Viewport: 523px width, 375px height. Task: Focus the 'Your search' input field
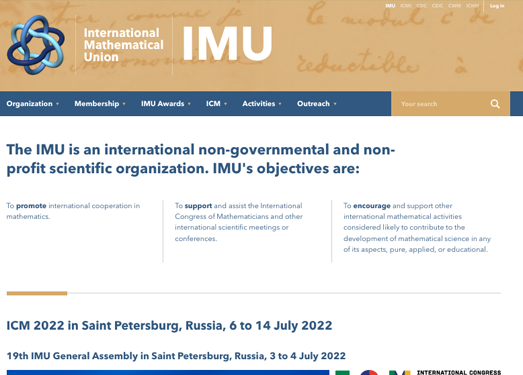tap(440, 104)
